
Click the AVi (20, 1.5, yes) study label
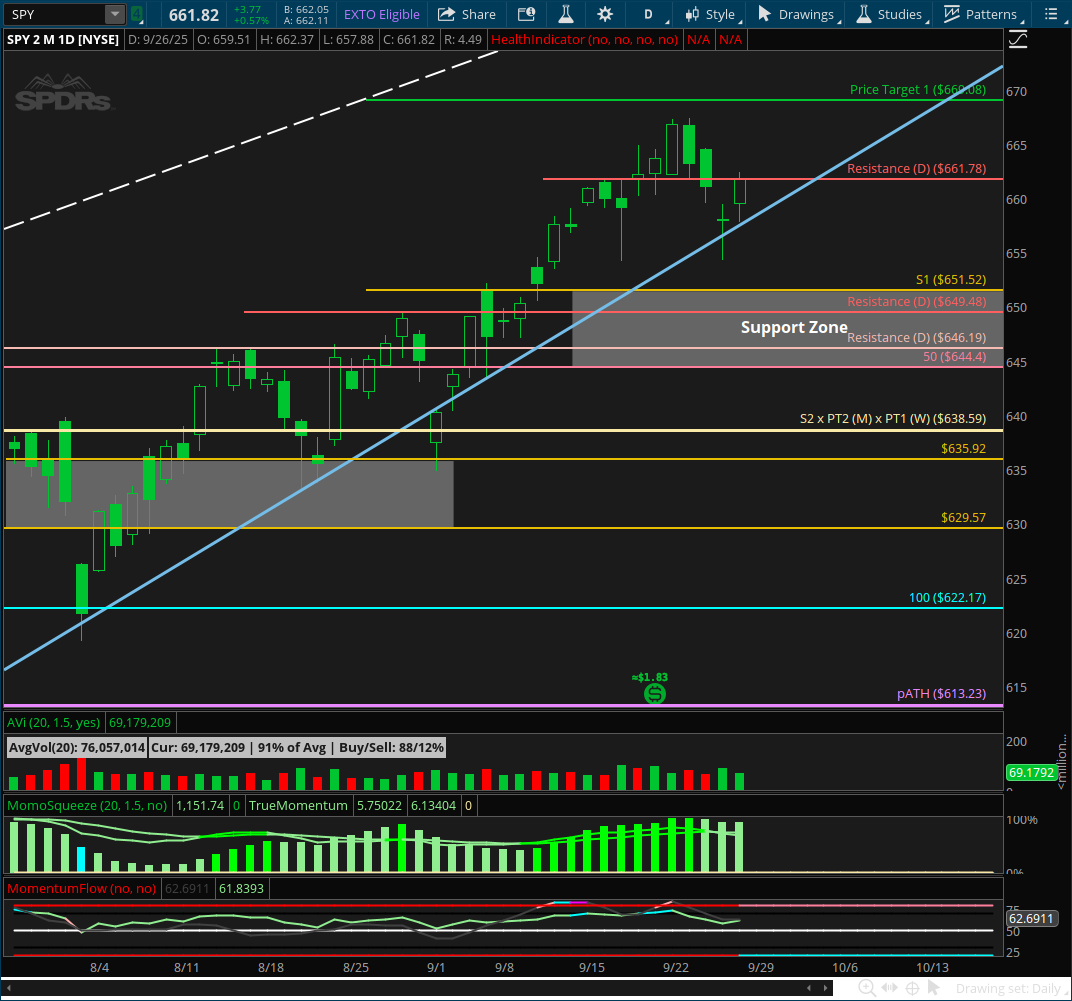pyautogui.click(x=53, y=722)
